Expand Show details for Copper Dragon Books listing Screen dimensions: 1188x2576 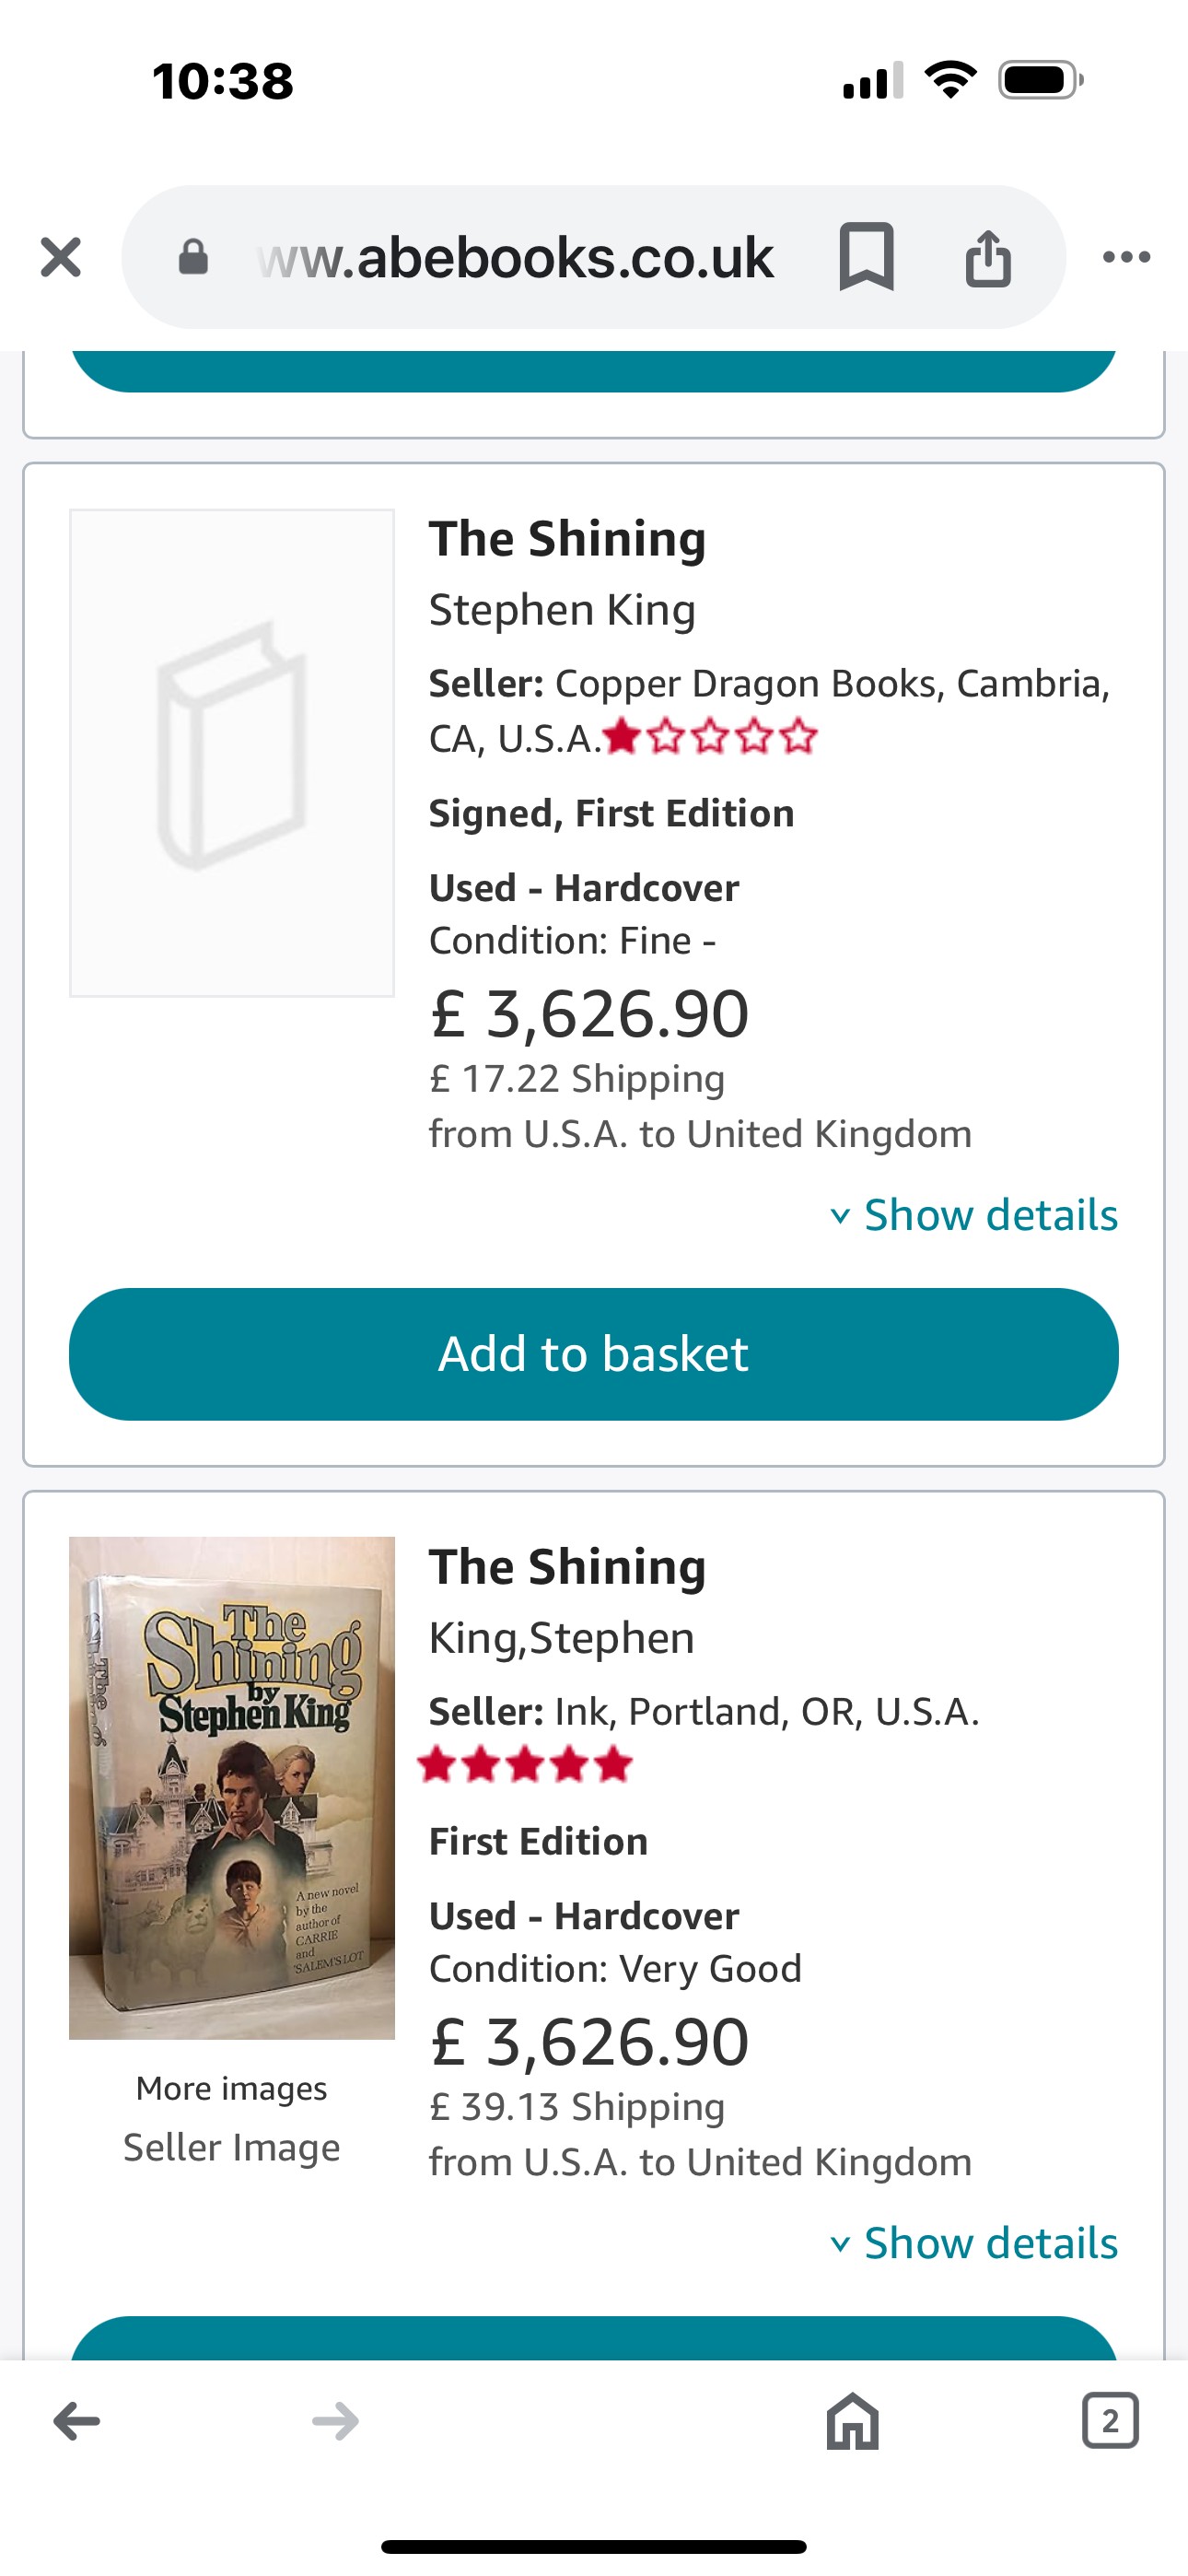tap(974, 1215)
